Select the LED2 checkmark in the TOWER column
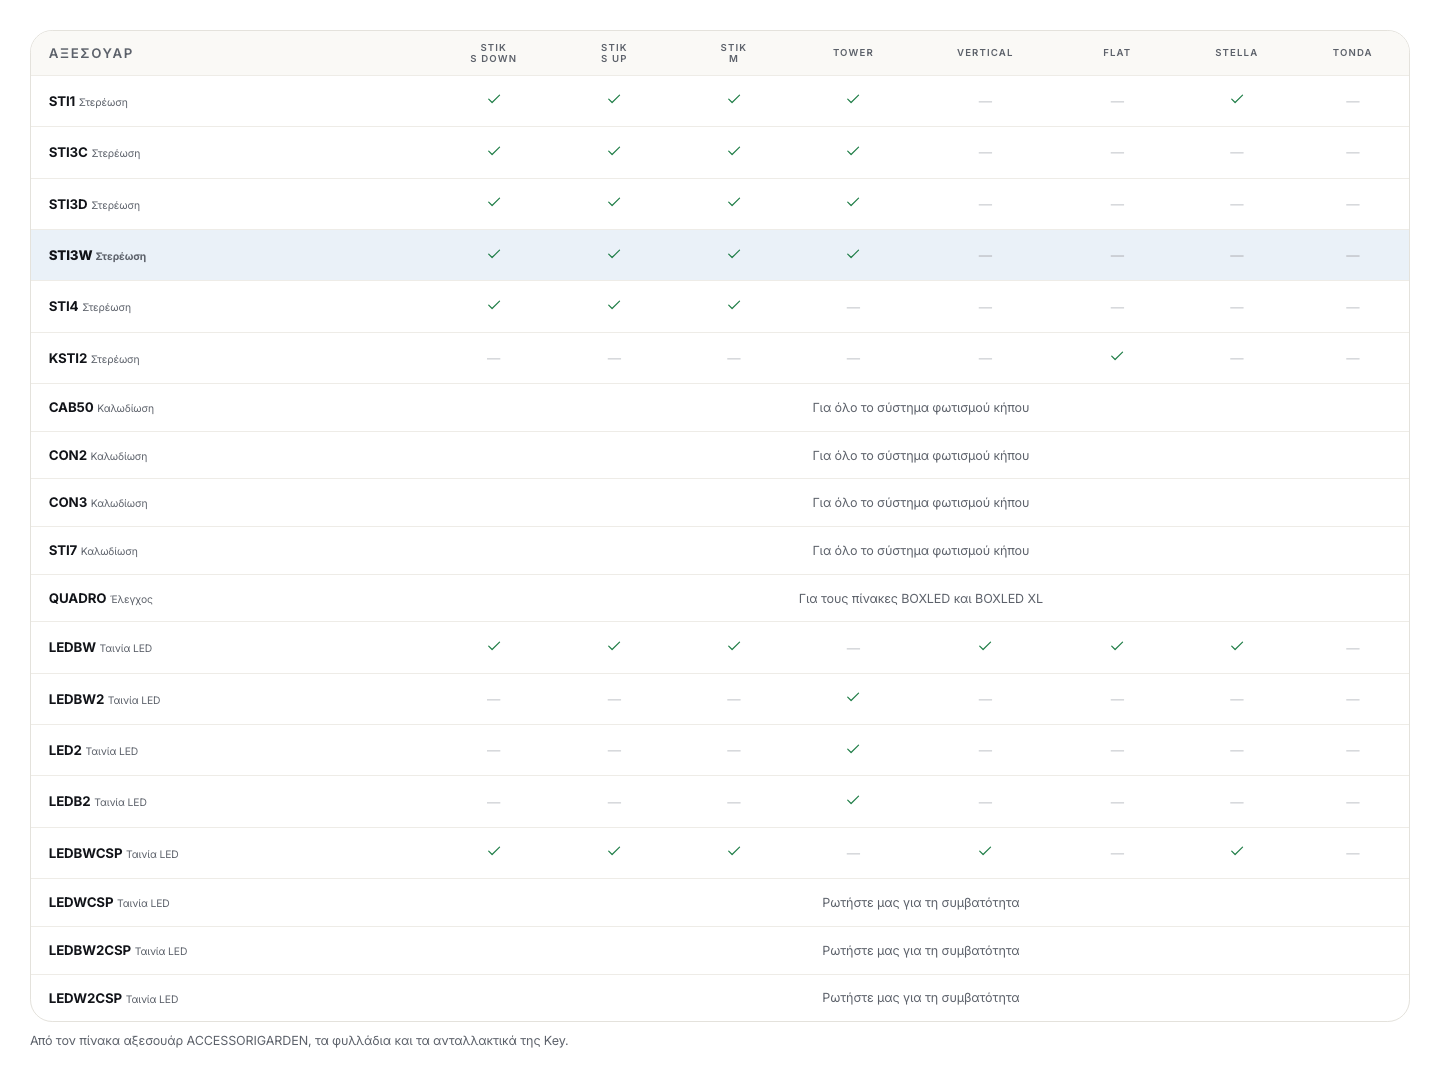Screen dimensions: 1440x1080 click(853, 749)
